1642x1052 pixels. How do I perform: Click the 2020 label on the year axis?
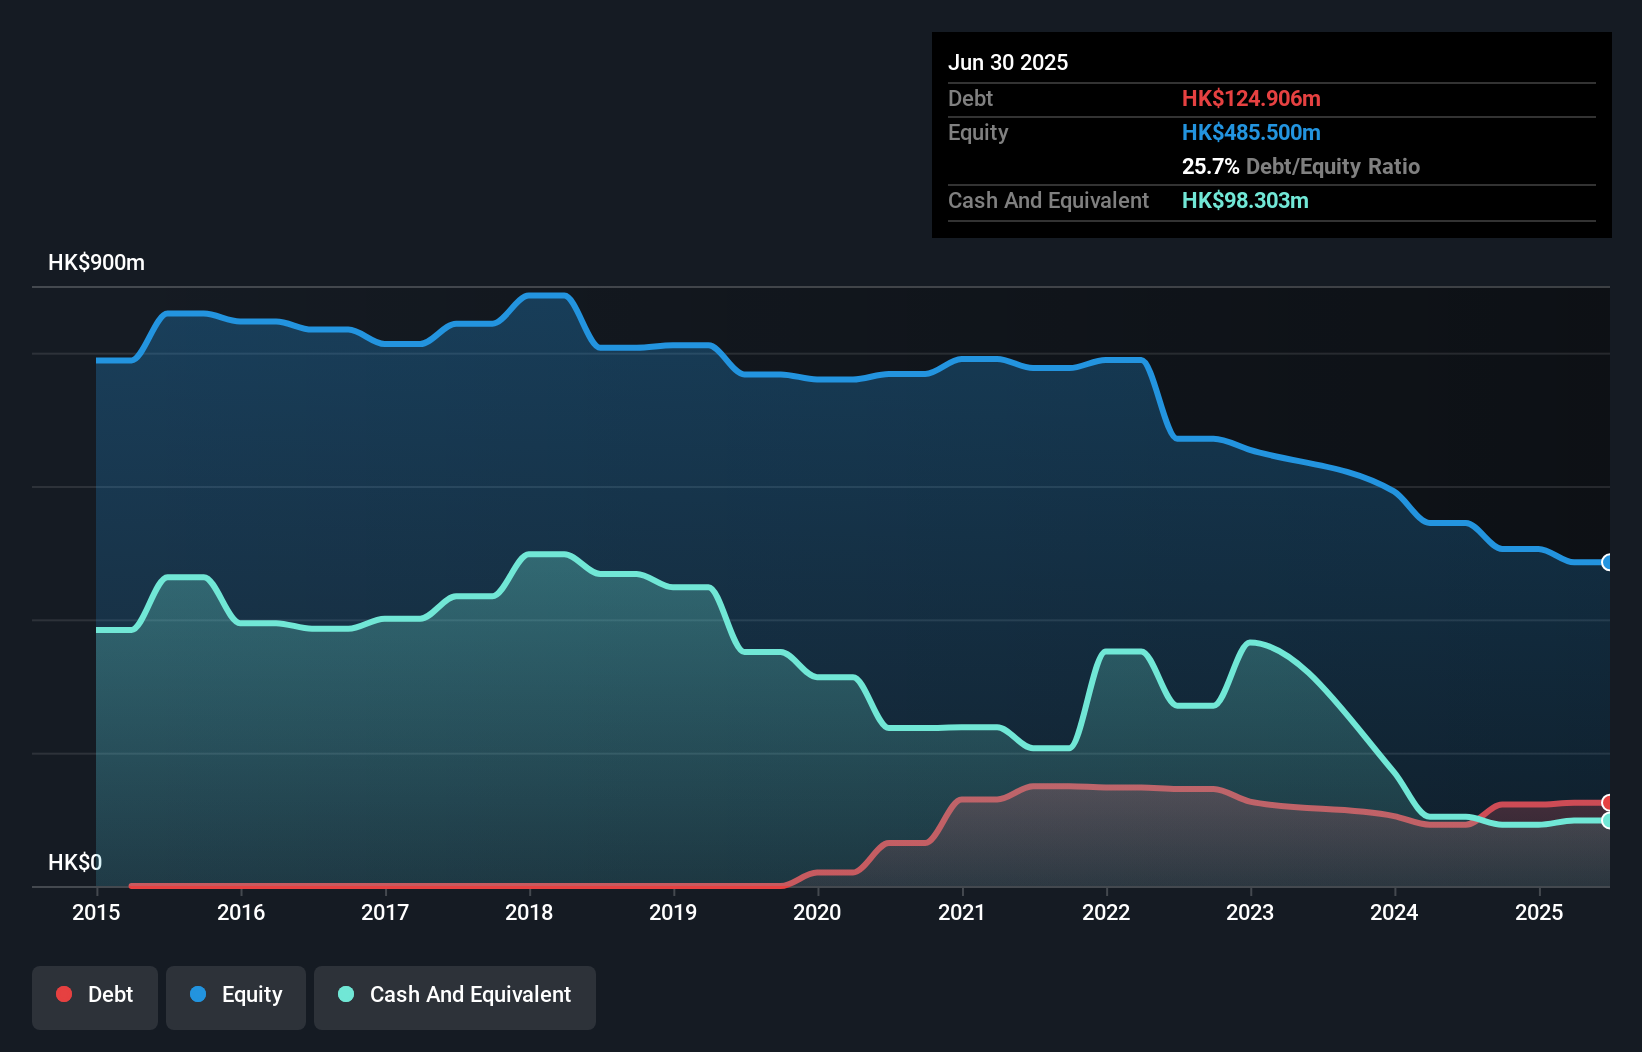point(817,912)
